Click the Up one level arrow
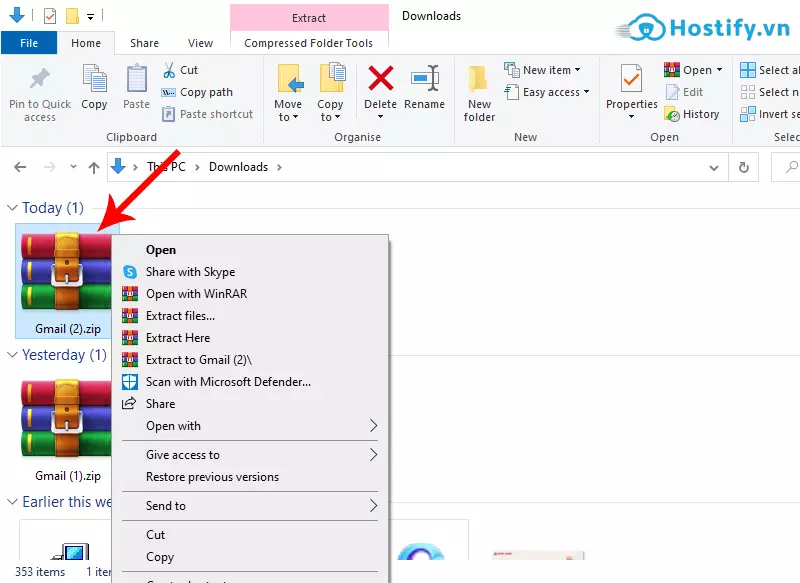 click(x=94, y=167)
